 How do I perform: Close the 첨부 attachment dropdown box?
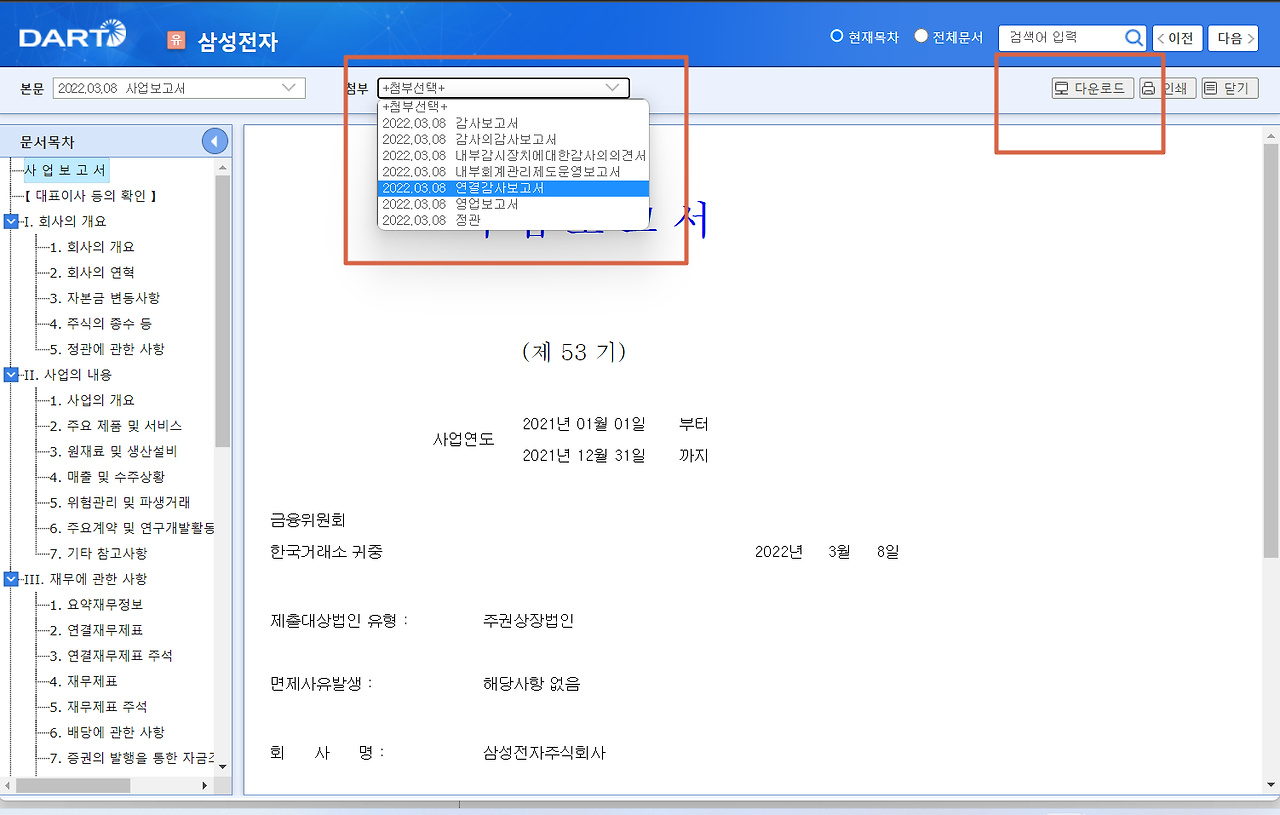pos(504,88)
